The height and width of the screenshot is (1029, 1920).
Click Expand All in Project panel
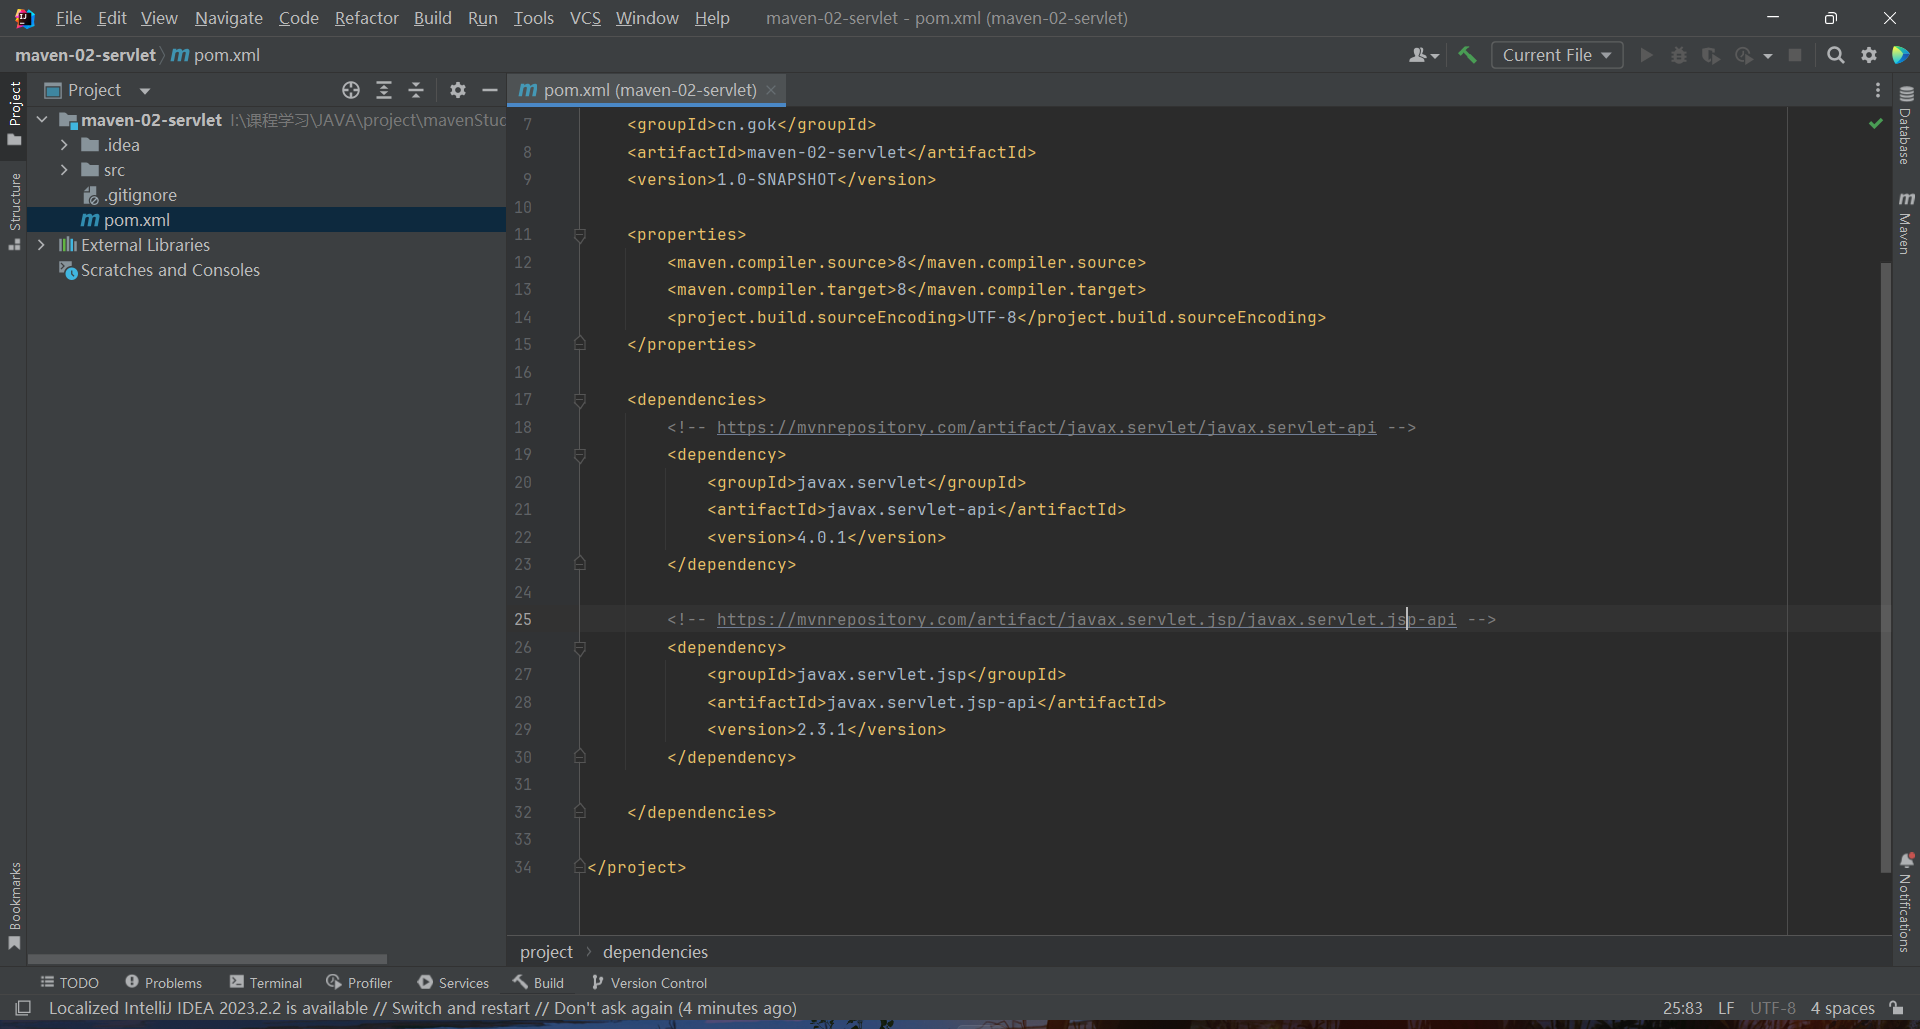pos(384,90)
